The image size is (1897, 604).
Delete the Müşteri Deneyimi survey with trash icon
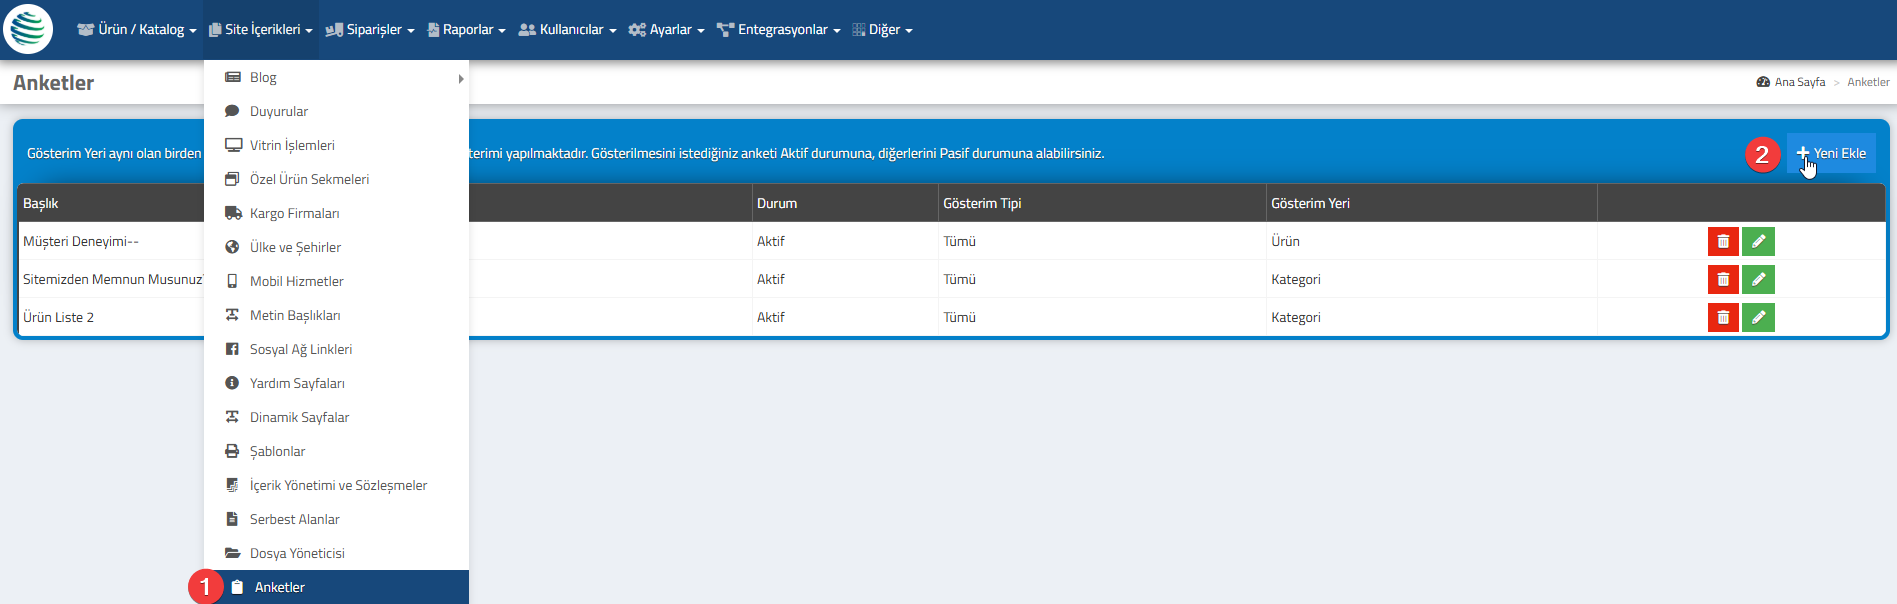1723,241
